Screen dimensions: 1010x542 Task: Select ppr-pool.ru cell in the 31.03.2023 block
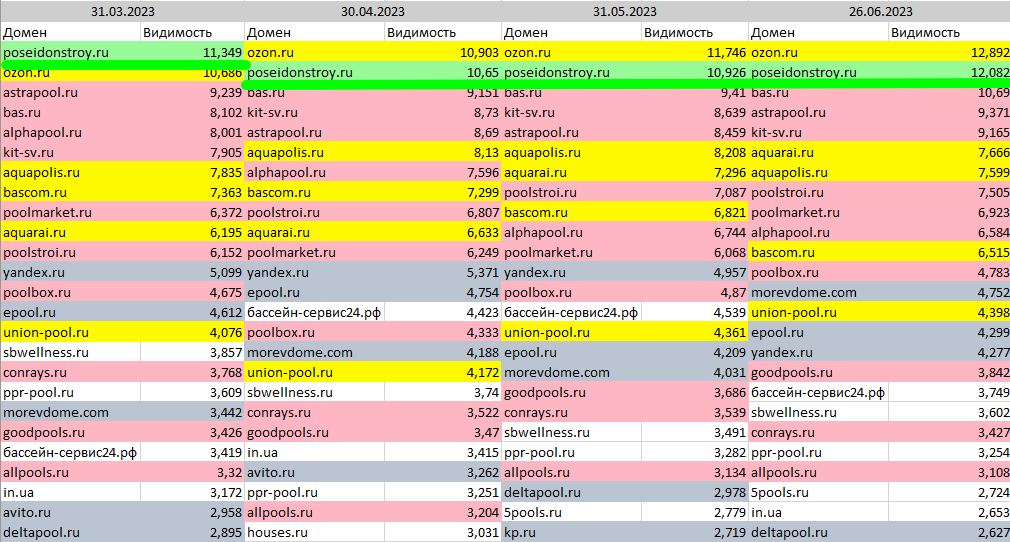click(x=70, y=392)
